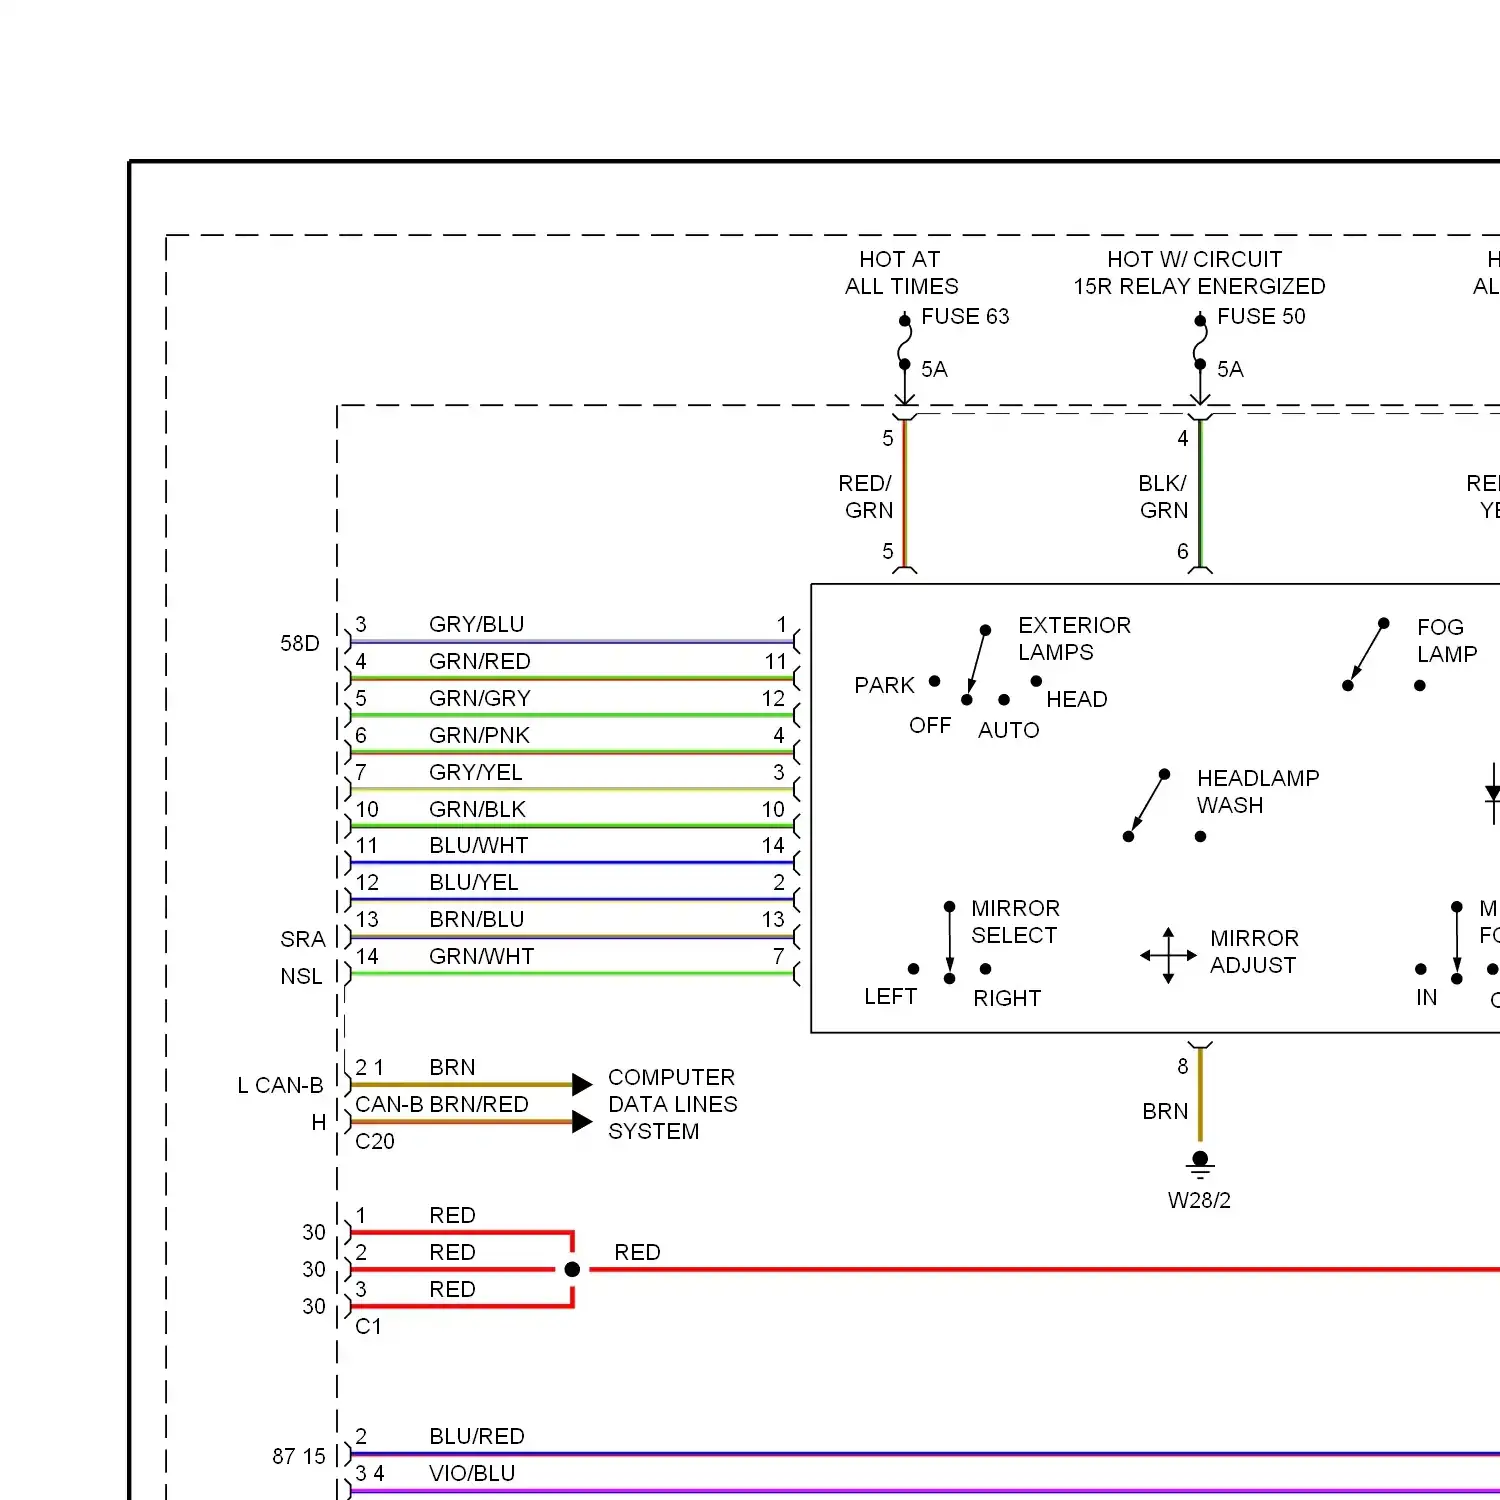Select the BLU/YEL wire label
The width and height of the screenshot is (1500, 1500).
pos(474,883)
